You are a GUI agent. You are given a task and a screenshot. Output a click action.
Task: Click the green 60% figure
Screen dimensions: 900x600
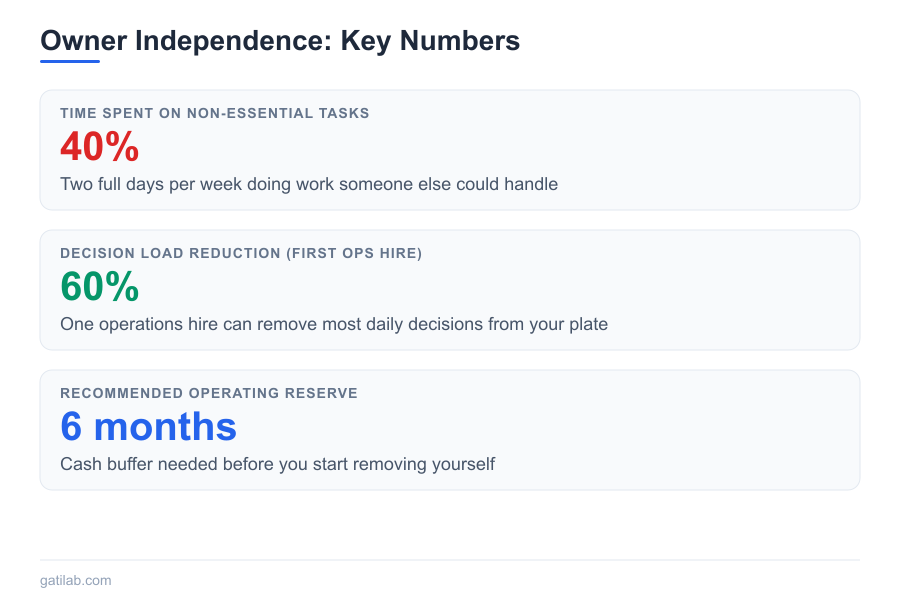pos(99,287)
